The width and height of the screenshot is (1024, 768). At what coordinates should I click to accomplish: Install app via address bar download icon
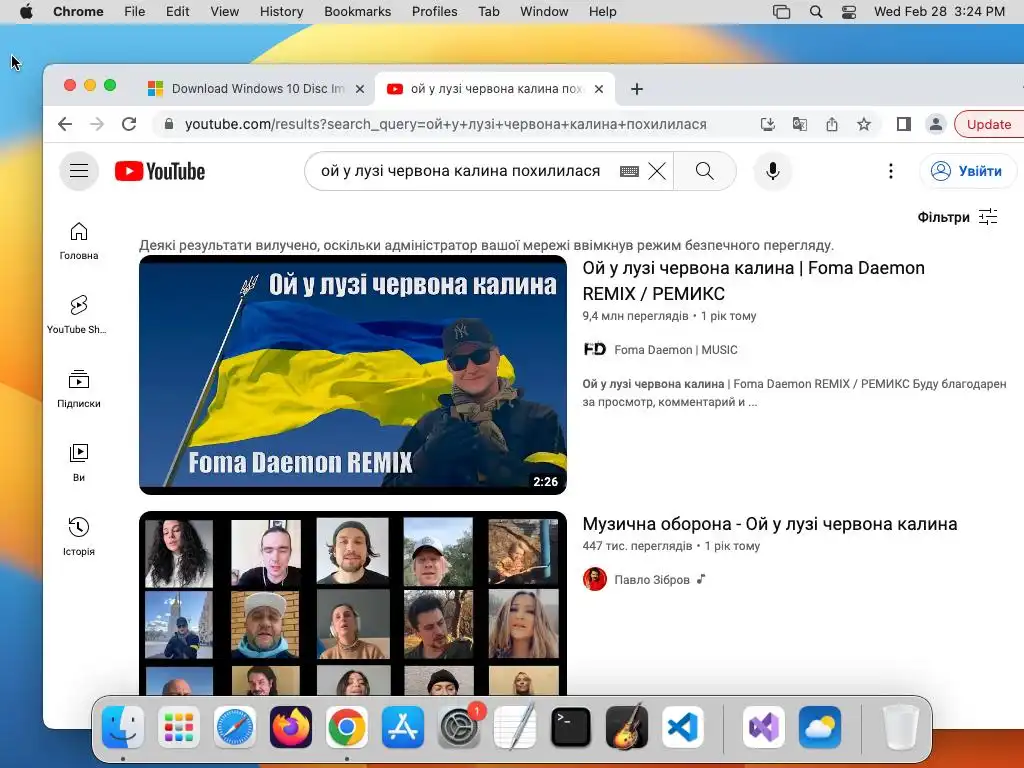point(768,124)
